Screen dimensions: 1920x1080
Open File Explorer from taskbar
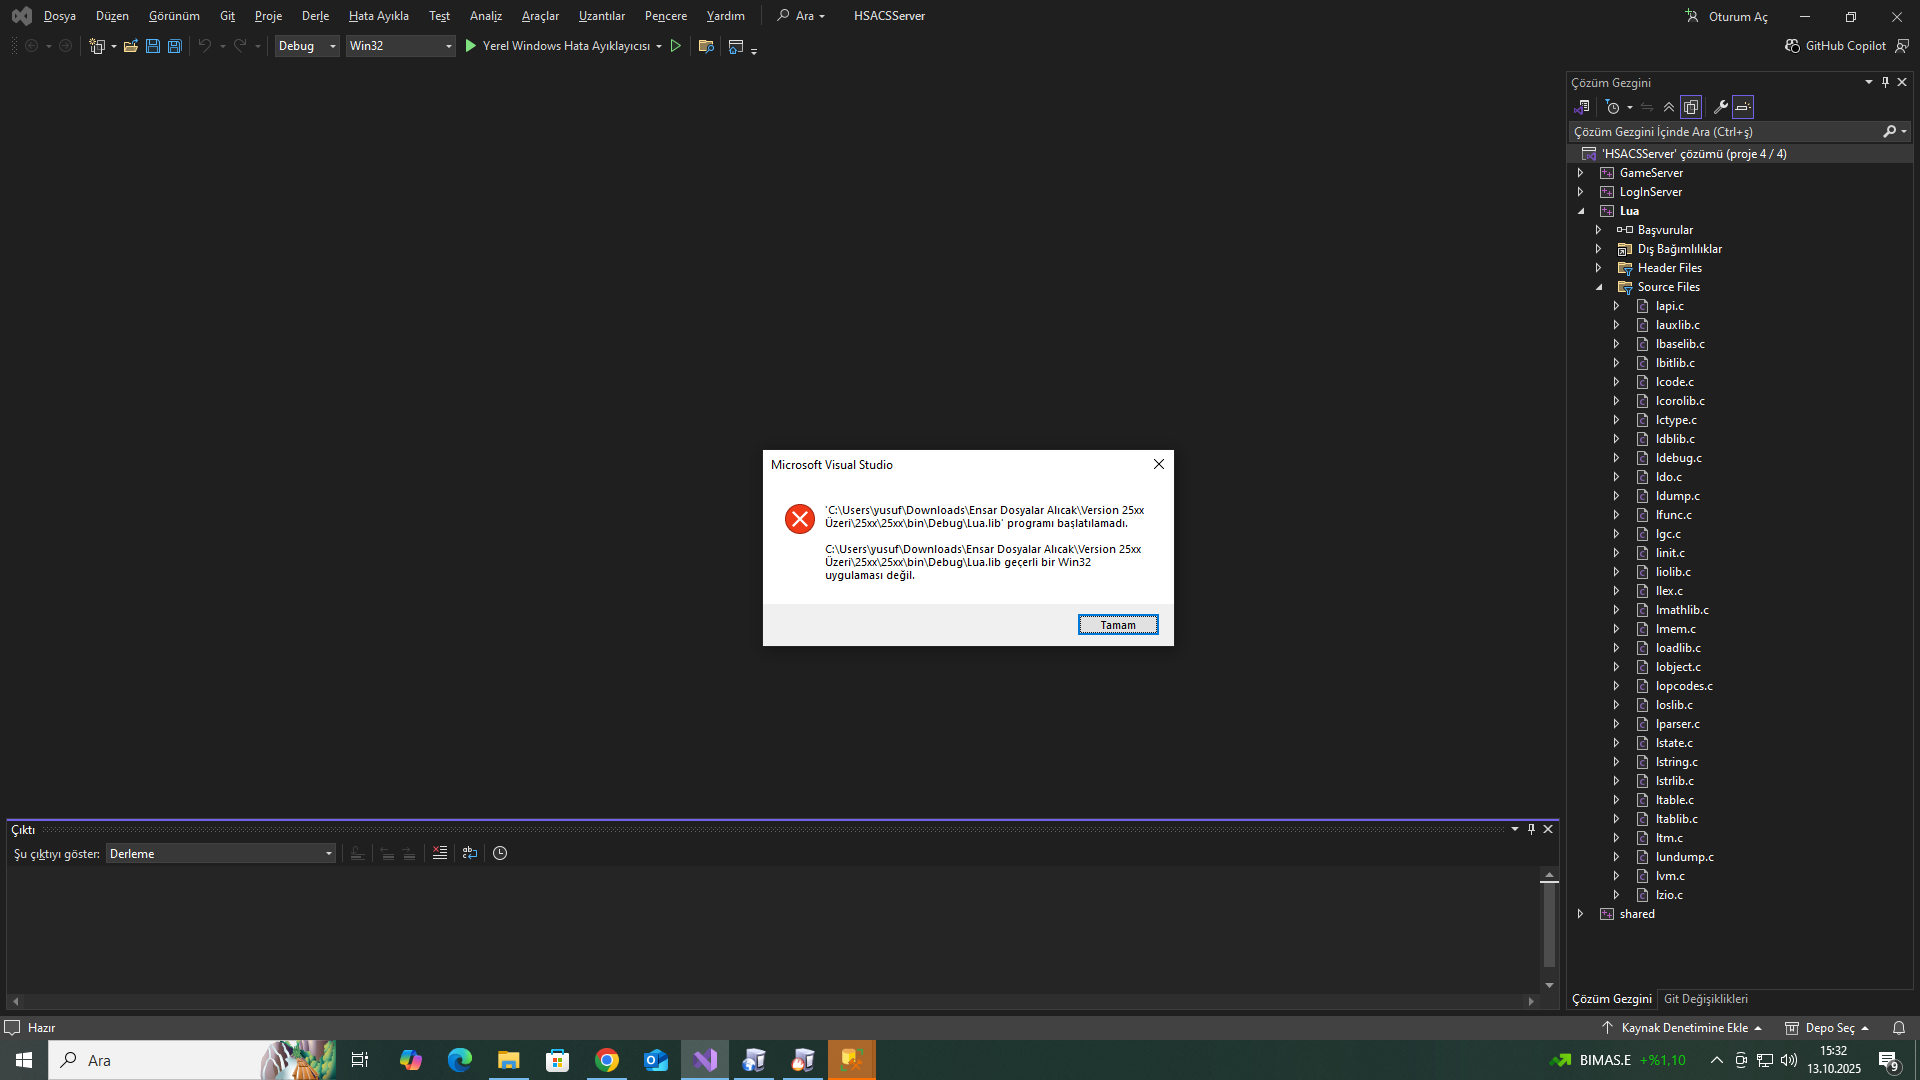point(509,1060)
